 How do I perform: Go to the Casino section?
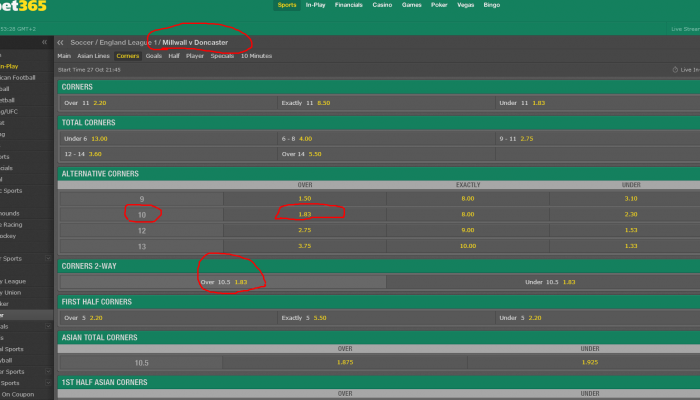point(382,5)
